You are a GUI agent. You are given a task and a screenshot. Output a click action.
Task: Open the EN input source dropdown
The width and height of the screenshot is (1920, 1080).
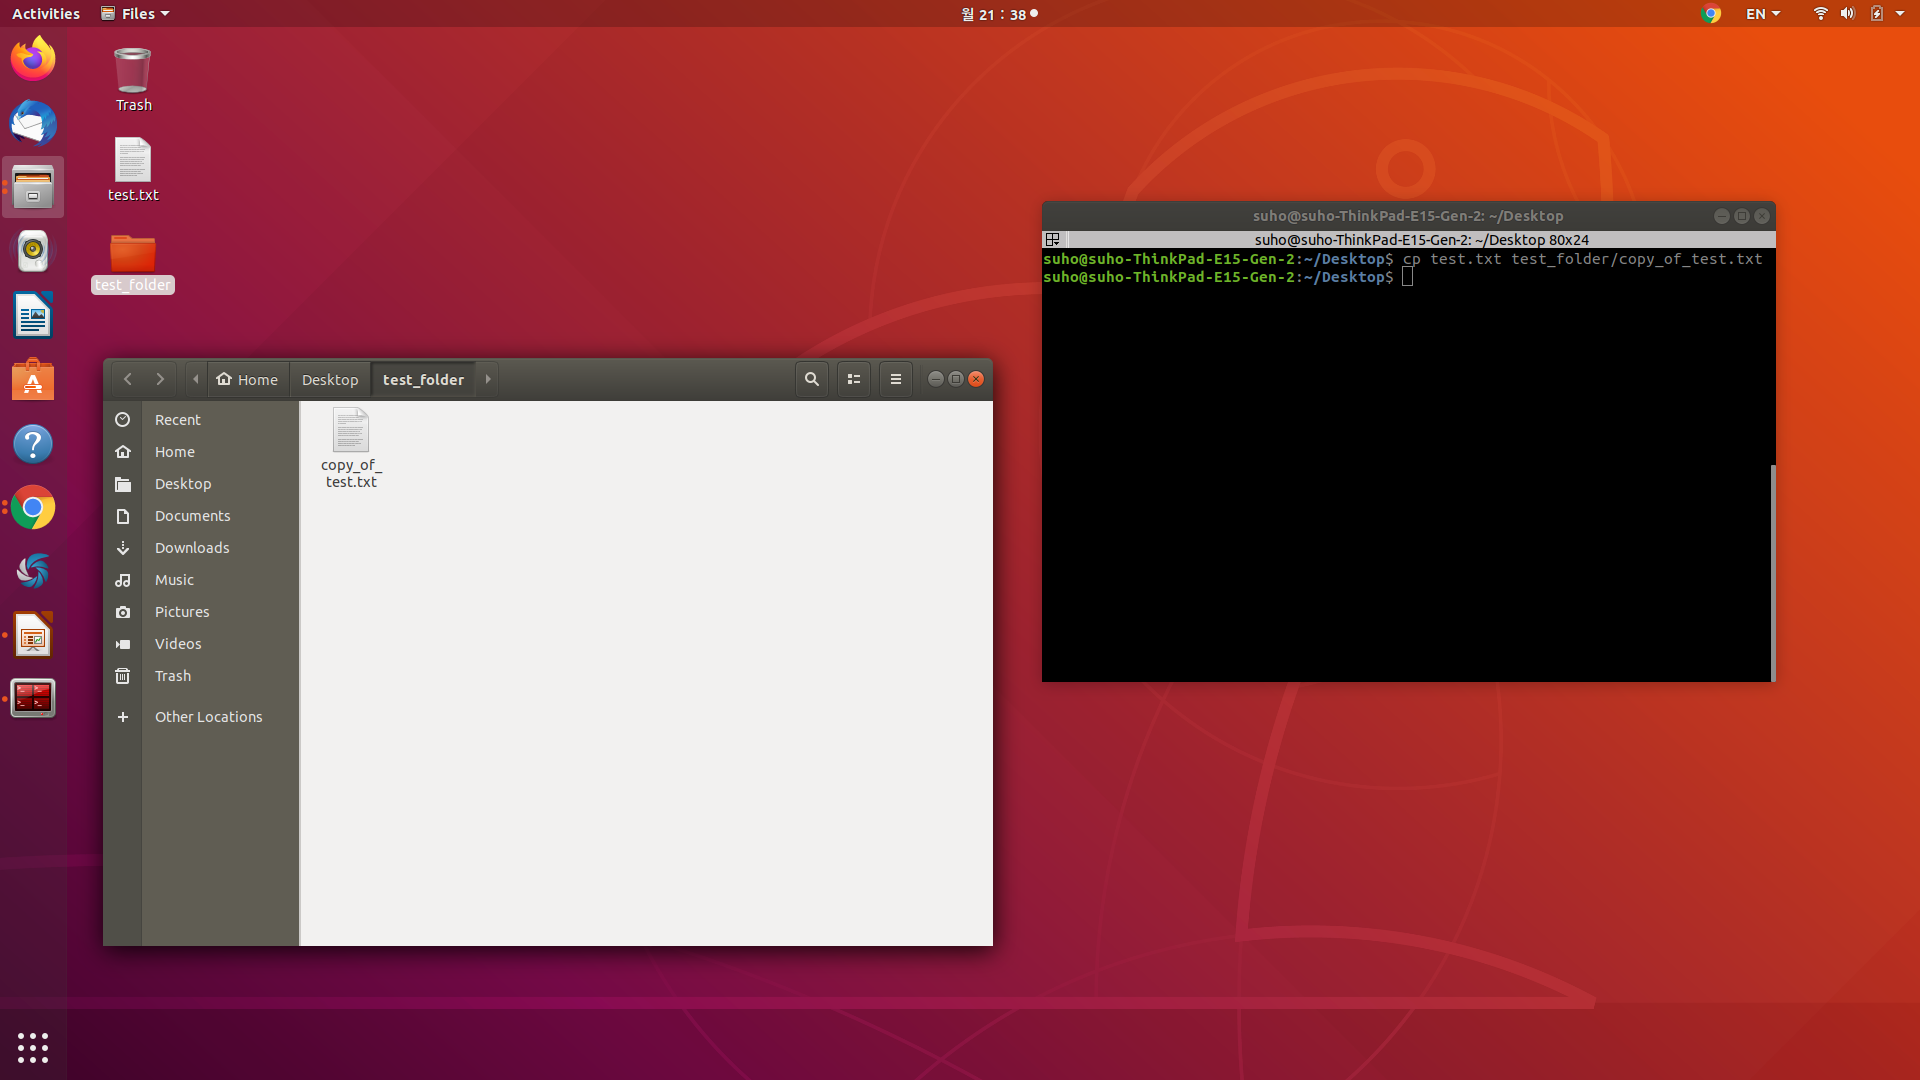[1762, 14]
